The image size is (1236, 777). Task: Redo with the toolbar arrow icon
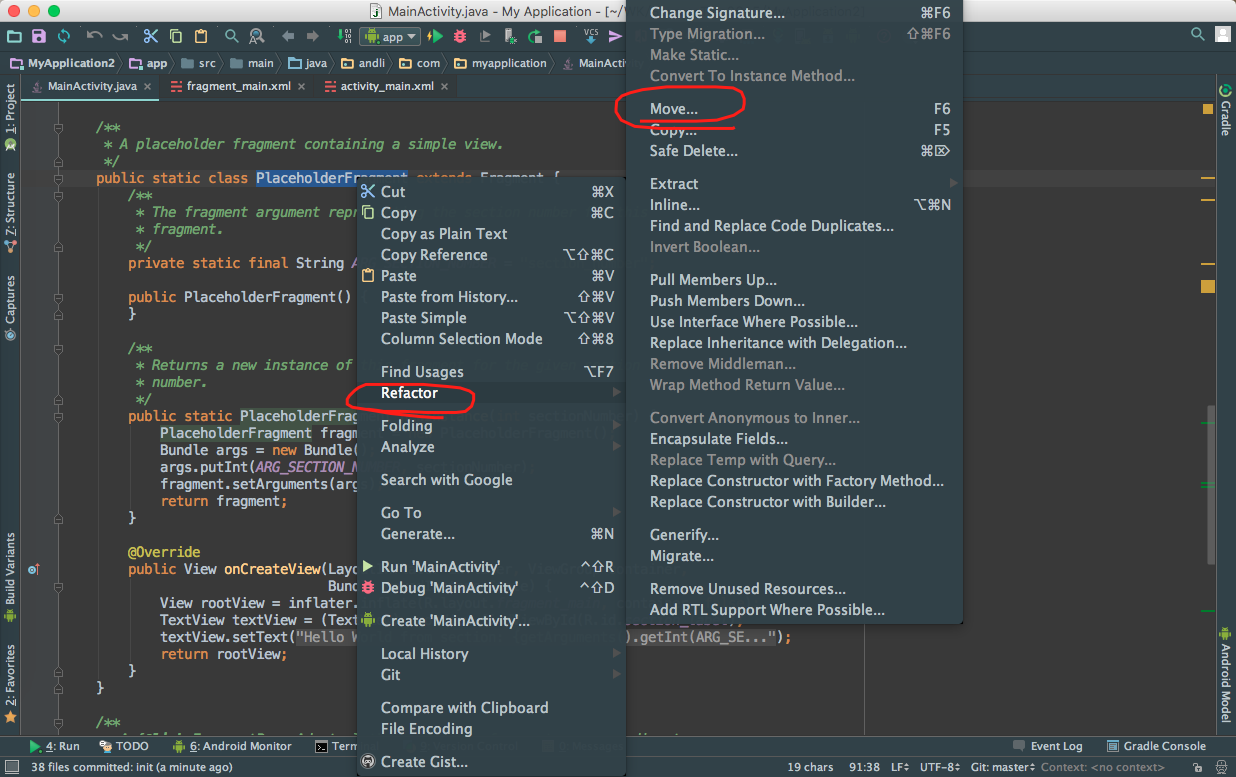click(x=120, y=36)
